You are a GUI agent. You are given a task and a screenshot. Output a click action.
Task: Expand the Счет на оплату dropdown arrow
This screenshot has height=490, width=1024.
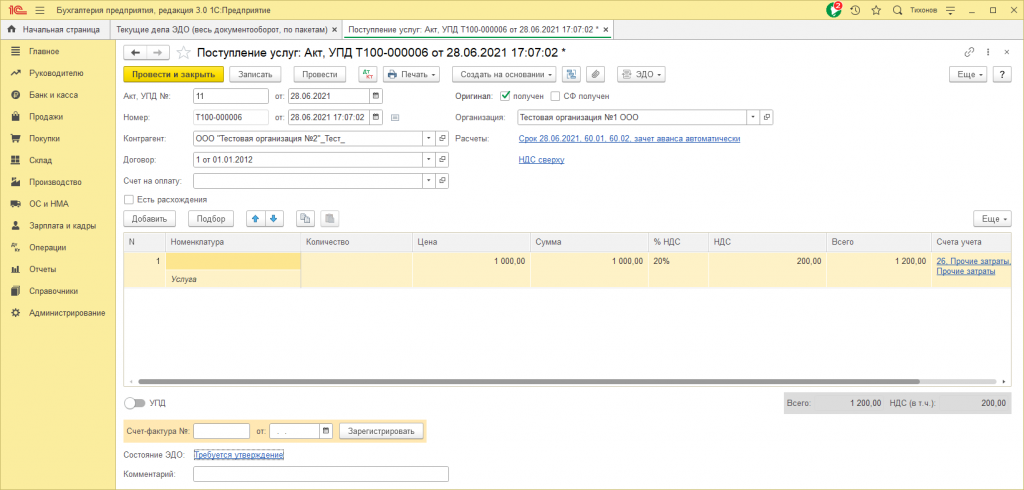click(x=429, y=180)
